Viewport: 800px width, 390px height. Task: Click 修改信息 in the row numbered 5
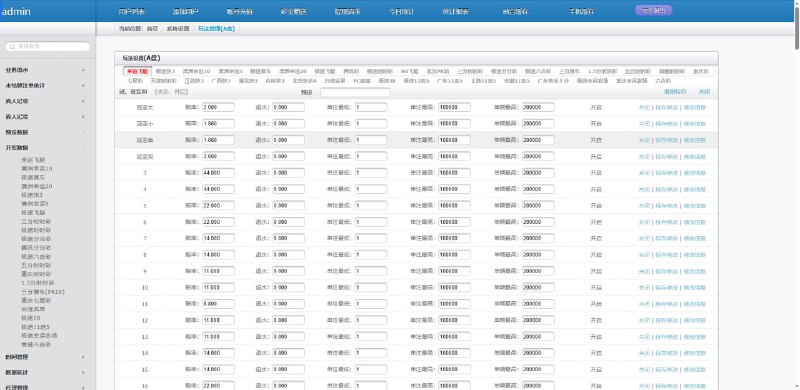[694, 206]
